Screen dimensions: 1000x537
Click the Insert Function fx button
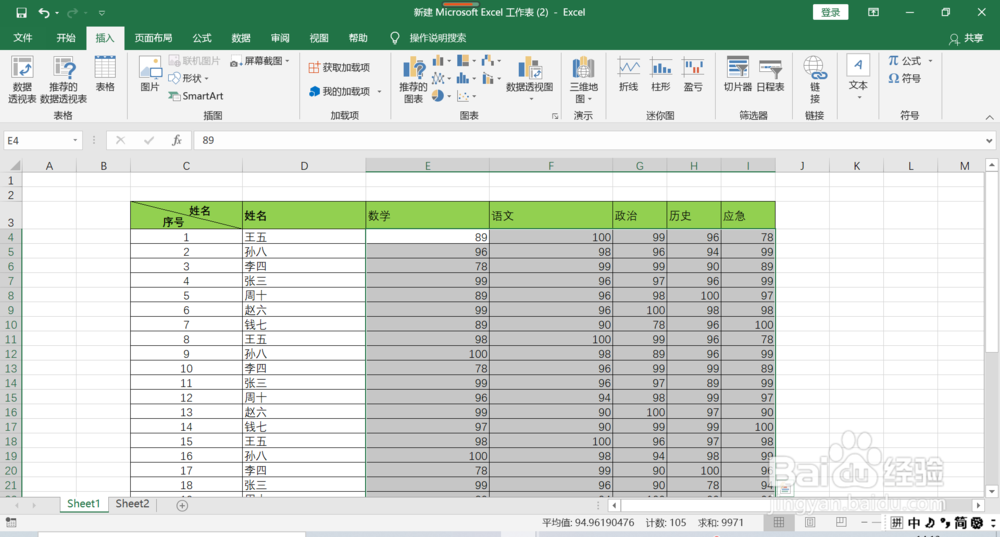pyautogui.click(x=177, y=140)
